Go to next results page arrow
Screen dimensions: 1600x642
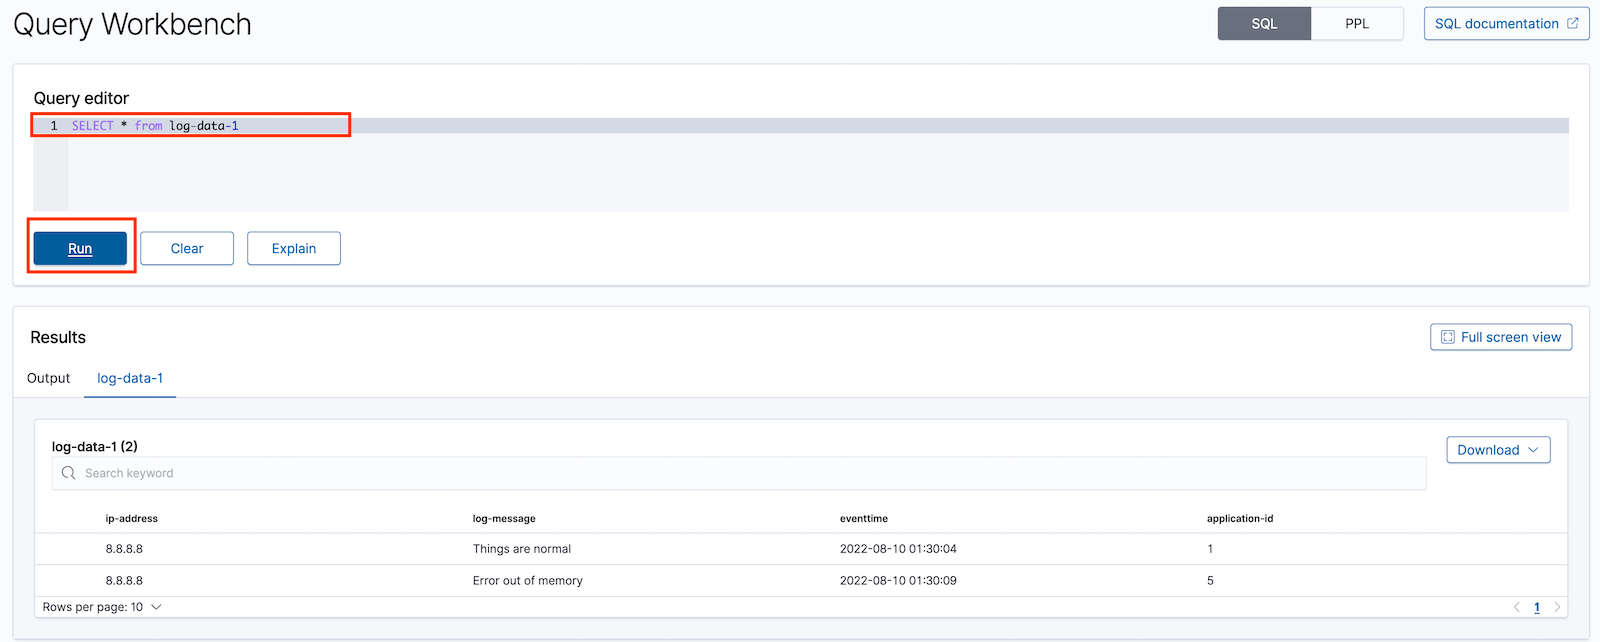[x=1557, y=607]
